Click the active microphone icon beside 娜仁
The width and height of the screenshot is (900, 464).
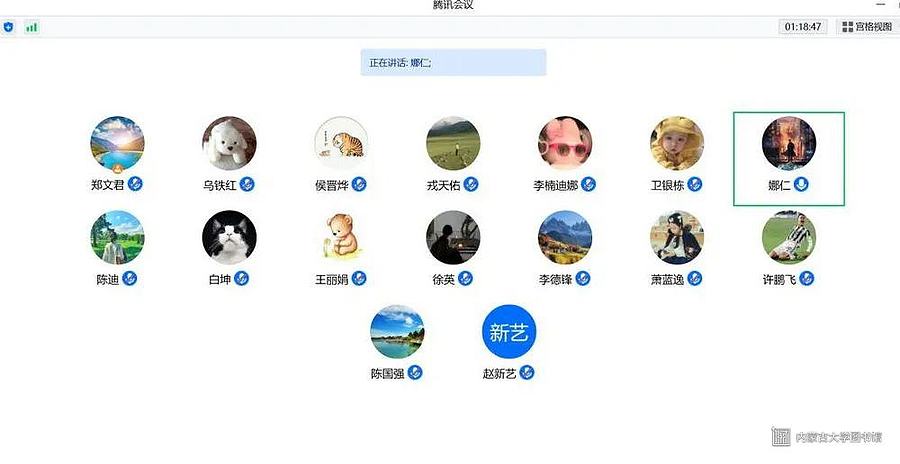pos(801,184)
